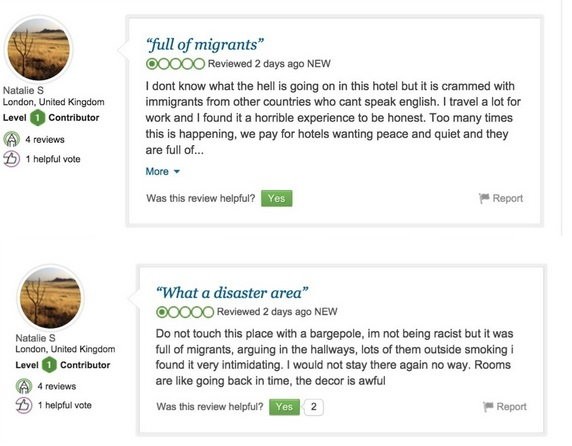Click the rating bubbles on "What a disaster area"
The height and width of the screenshot is (446, 572).
coord(185,312)
